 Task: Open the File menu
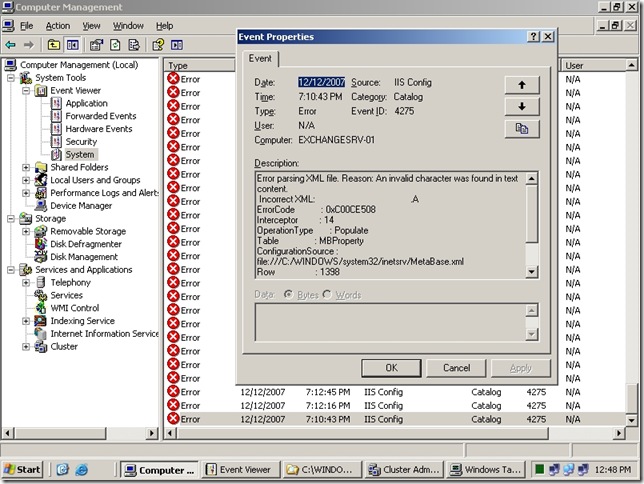(27, 26)
